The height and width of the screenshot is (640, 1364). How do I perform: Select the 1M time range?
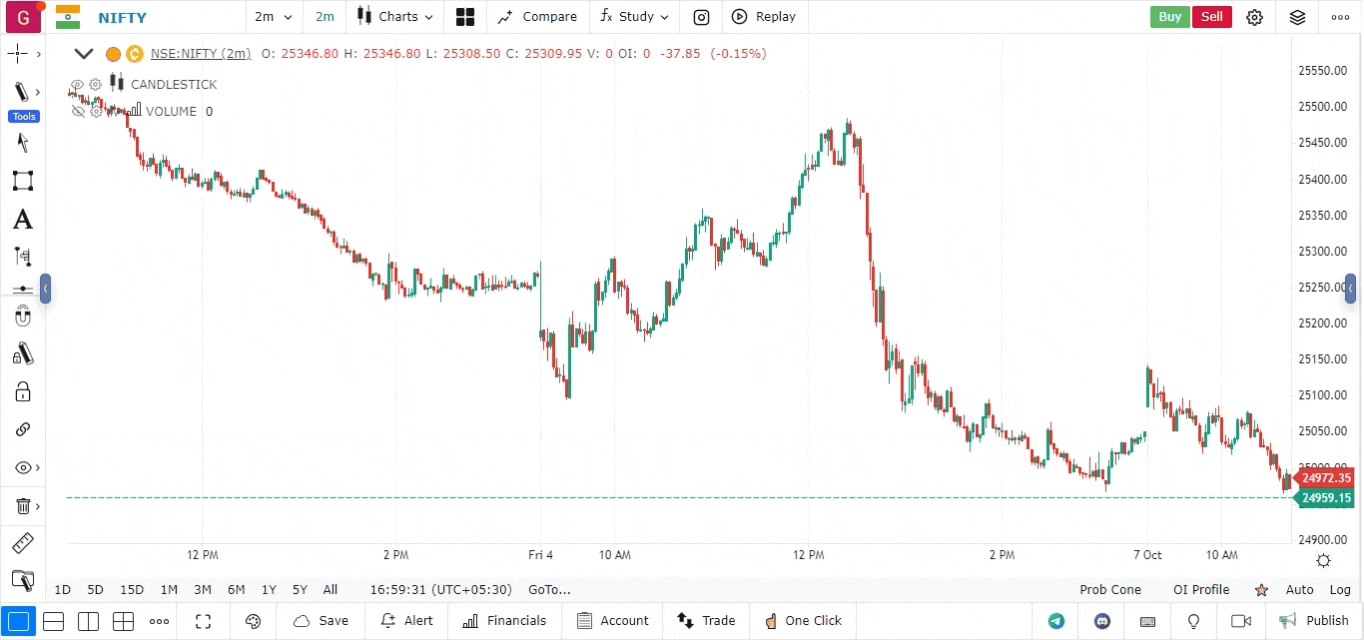tap(169, 590)
